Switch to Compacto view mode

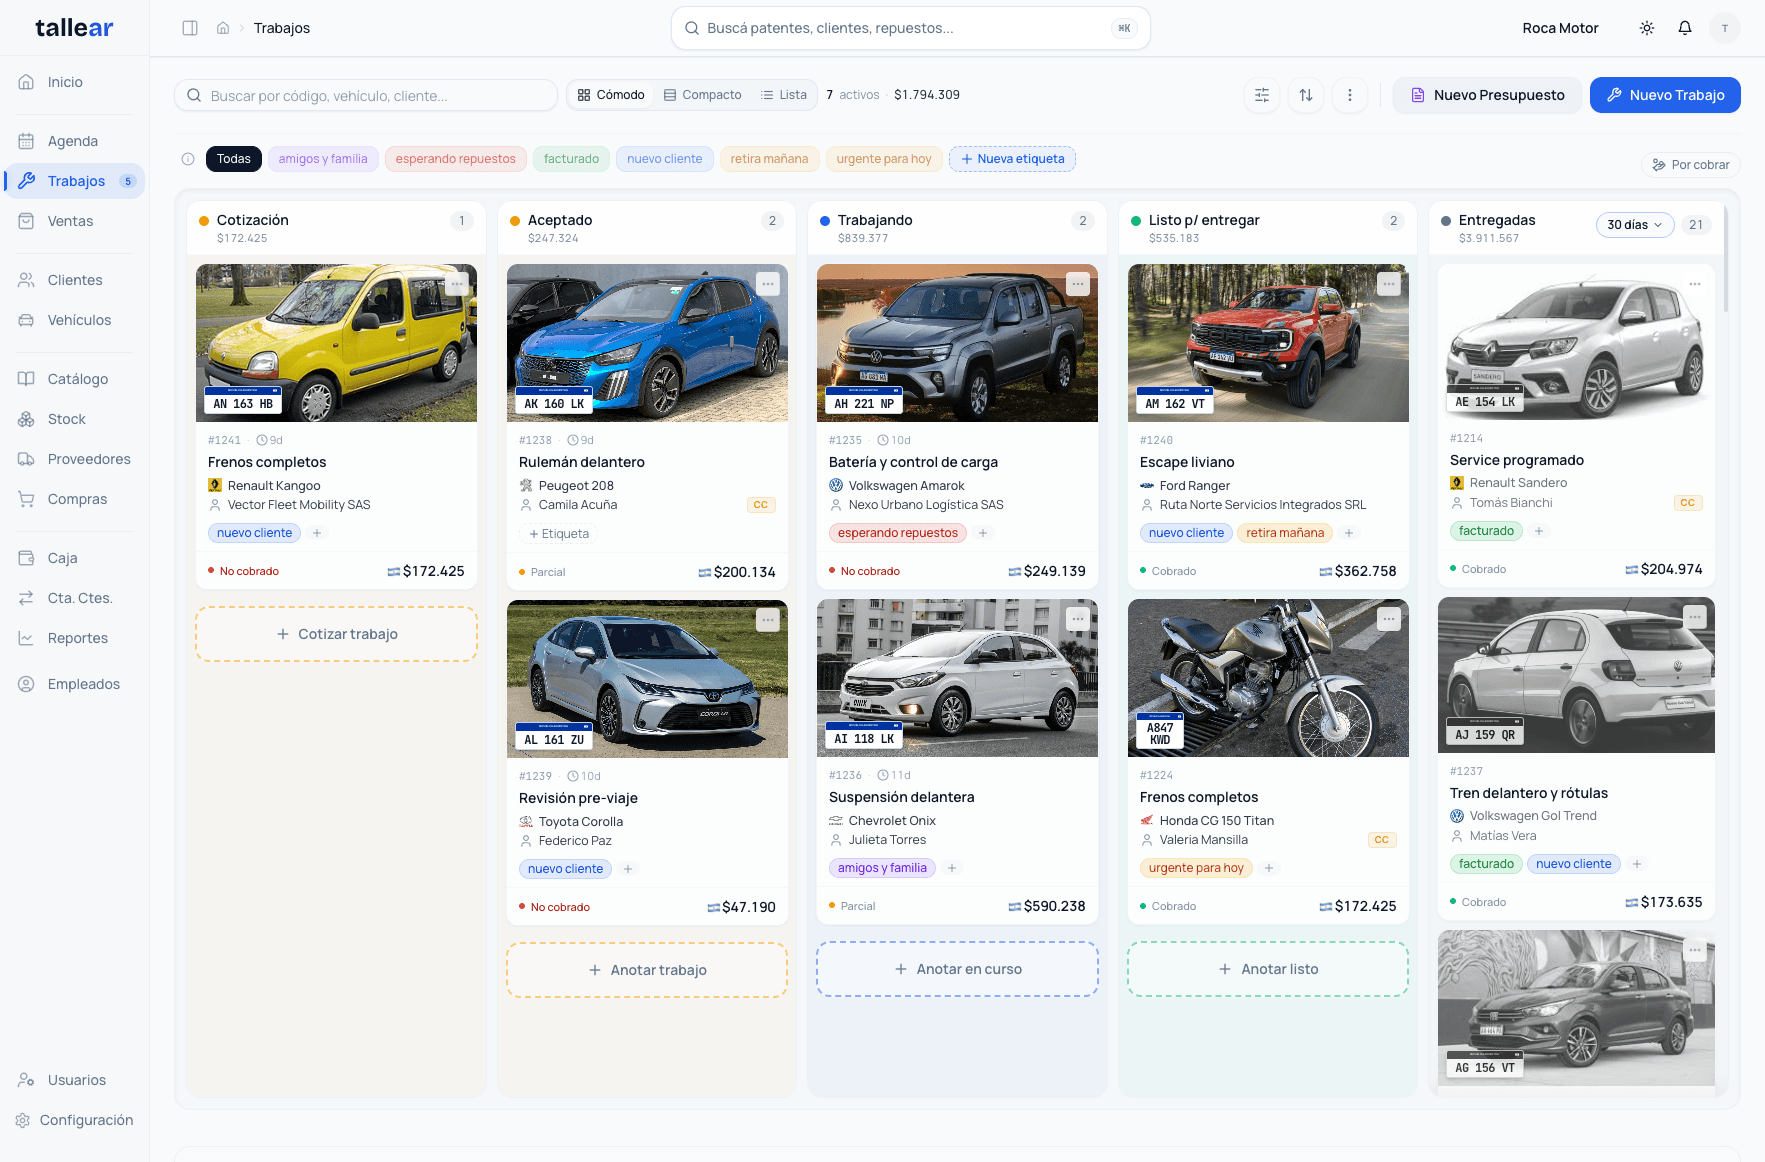pyautogui.click(x=703, y=95)
